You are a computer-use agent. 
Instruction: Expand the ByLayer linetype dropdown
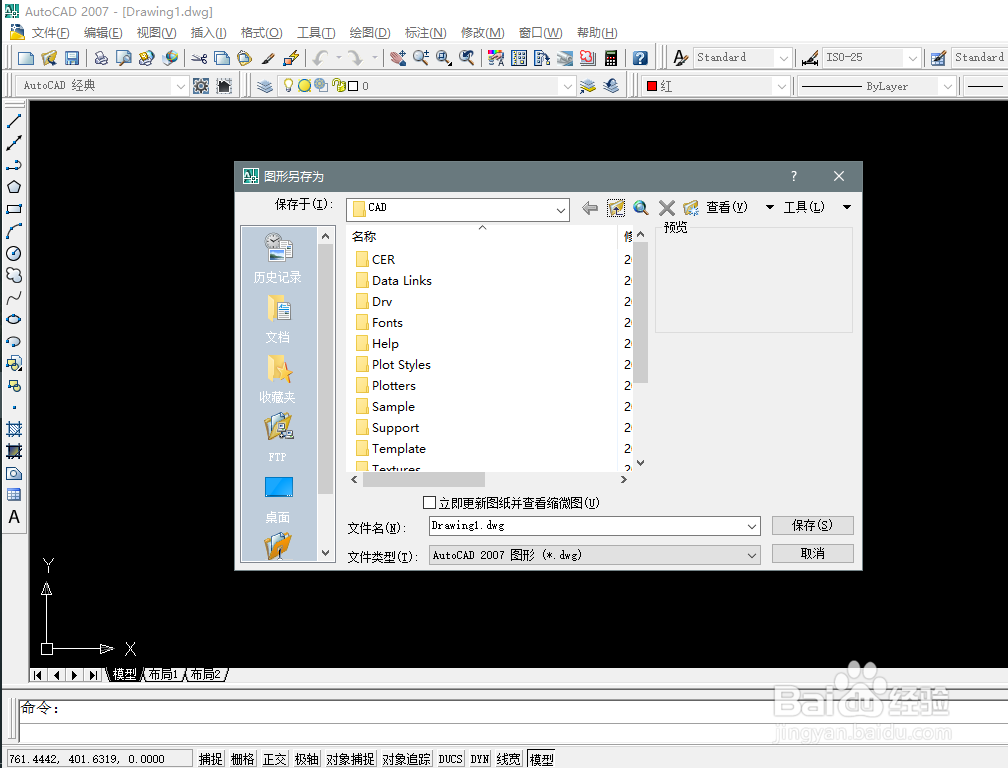click(947, 86)
